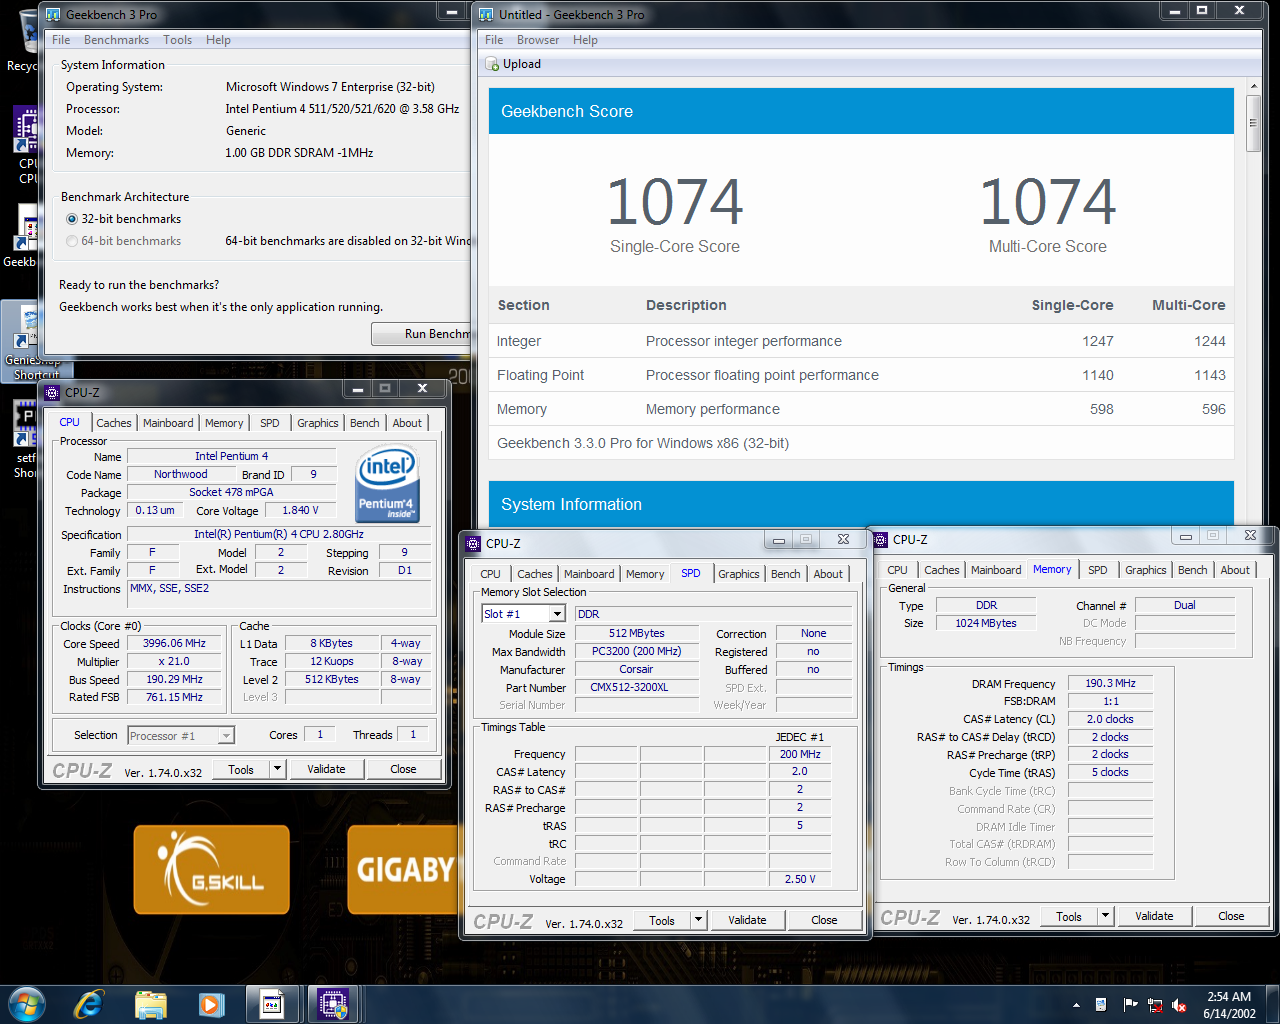Screen dimensions: 1280x1024
Task: Click Validate in Memory CPU-Z window
Action: (x=1154, y=916)
